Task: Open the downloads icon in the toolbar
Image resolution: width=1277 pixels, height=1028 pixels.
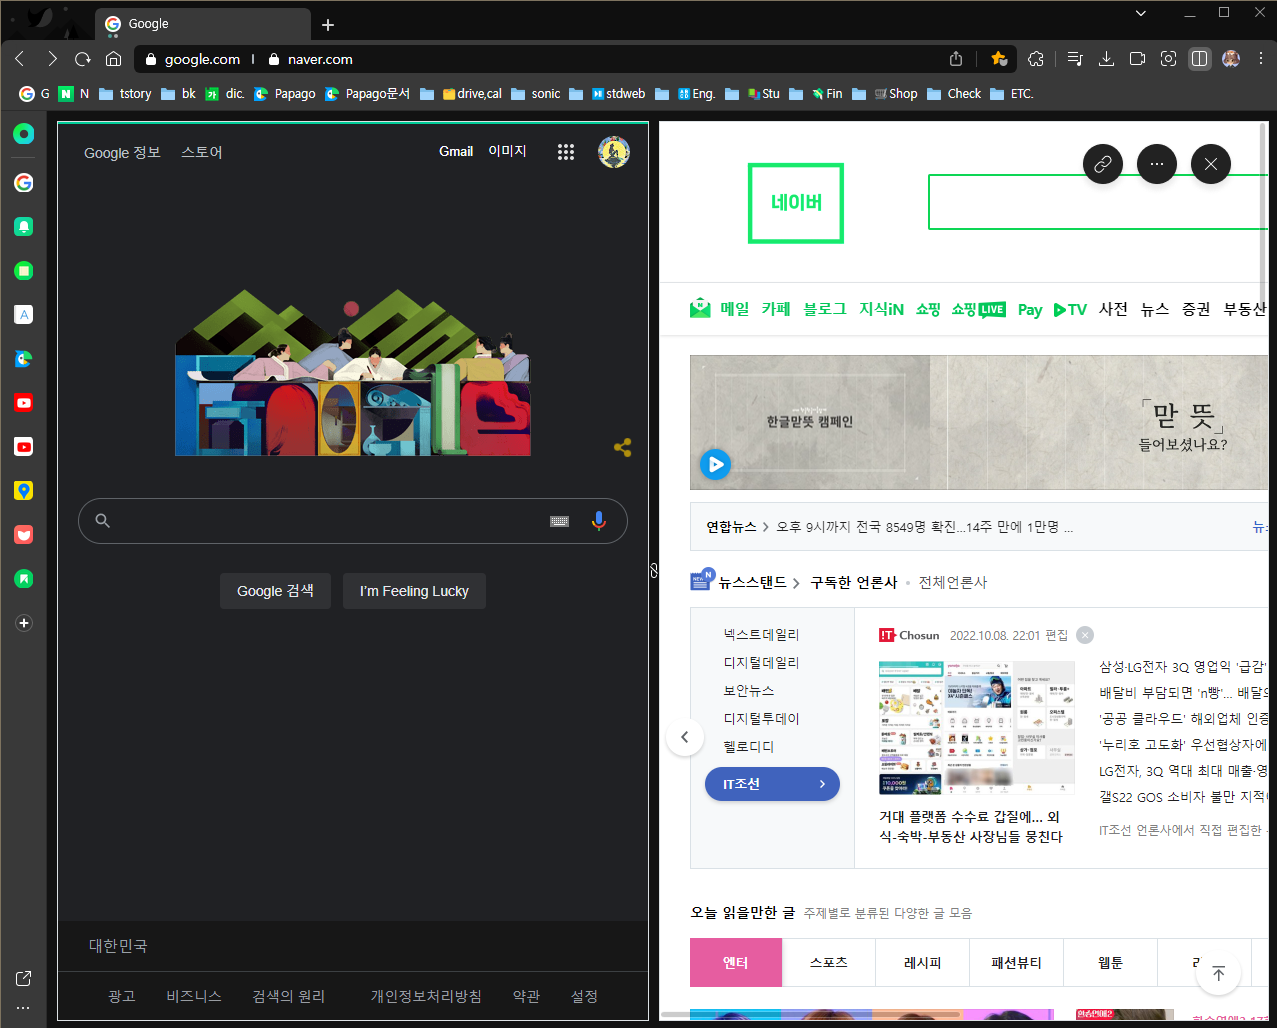Action: (x=1106, y=59)
